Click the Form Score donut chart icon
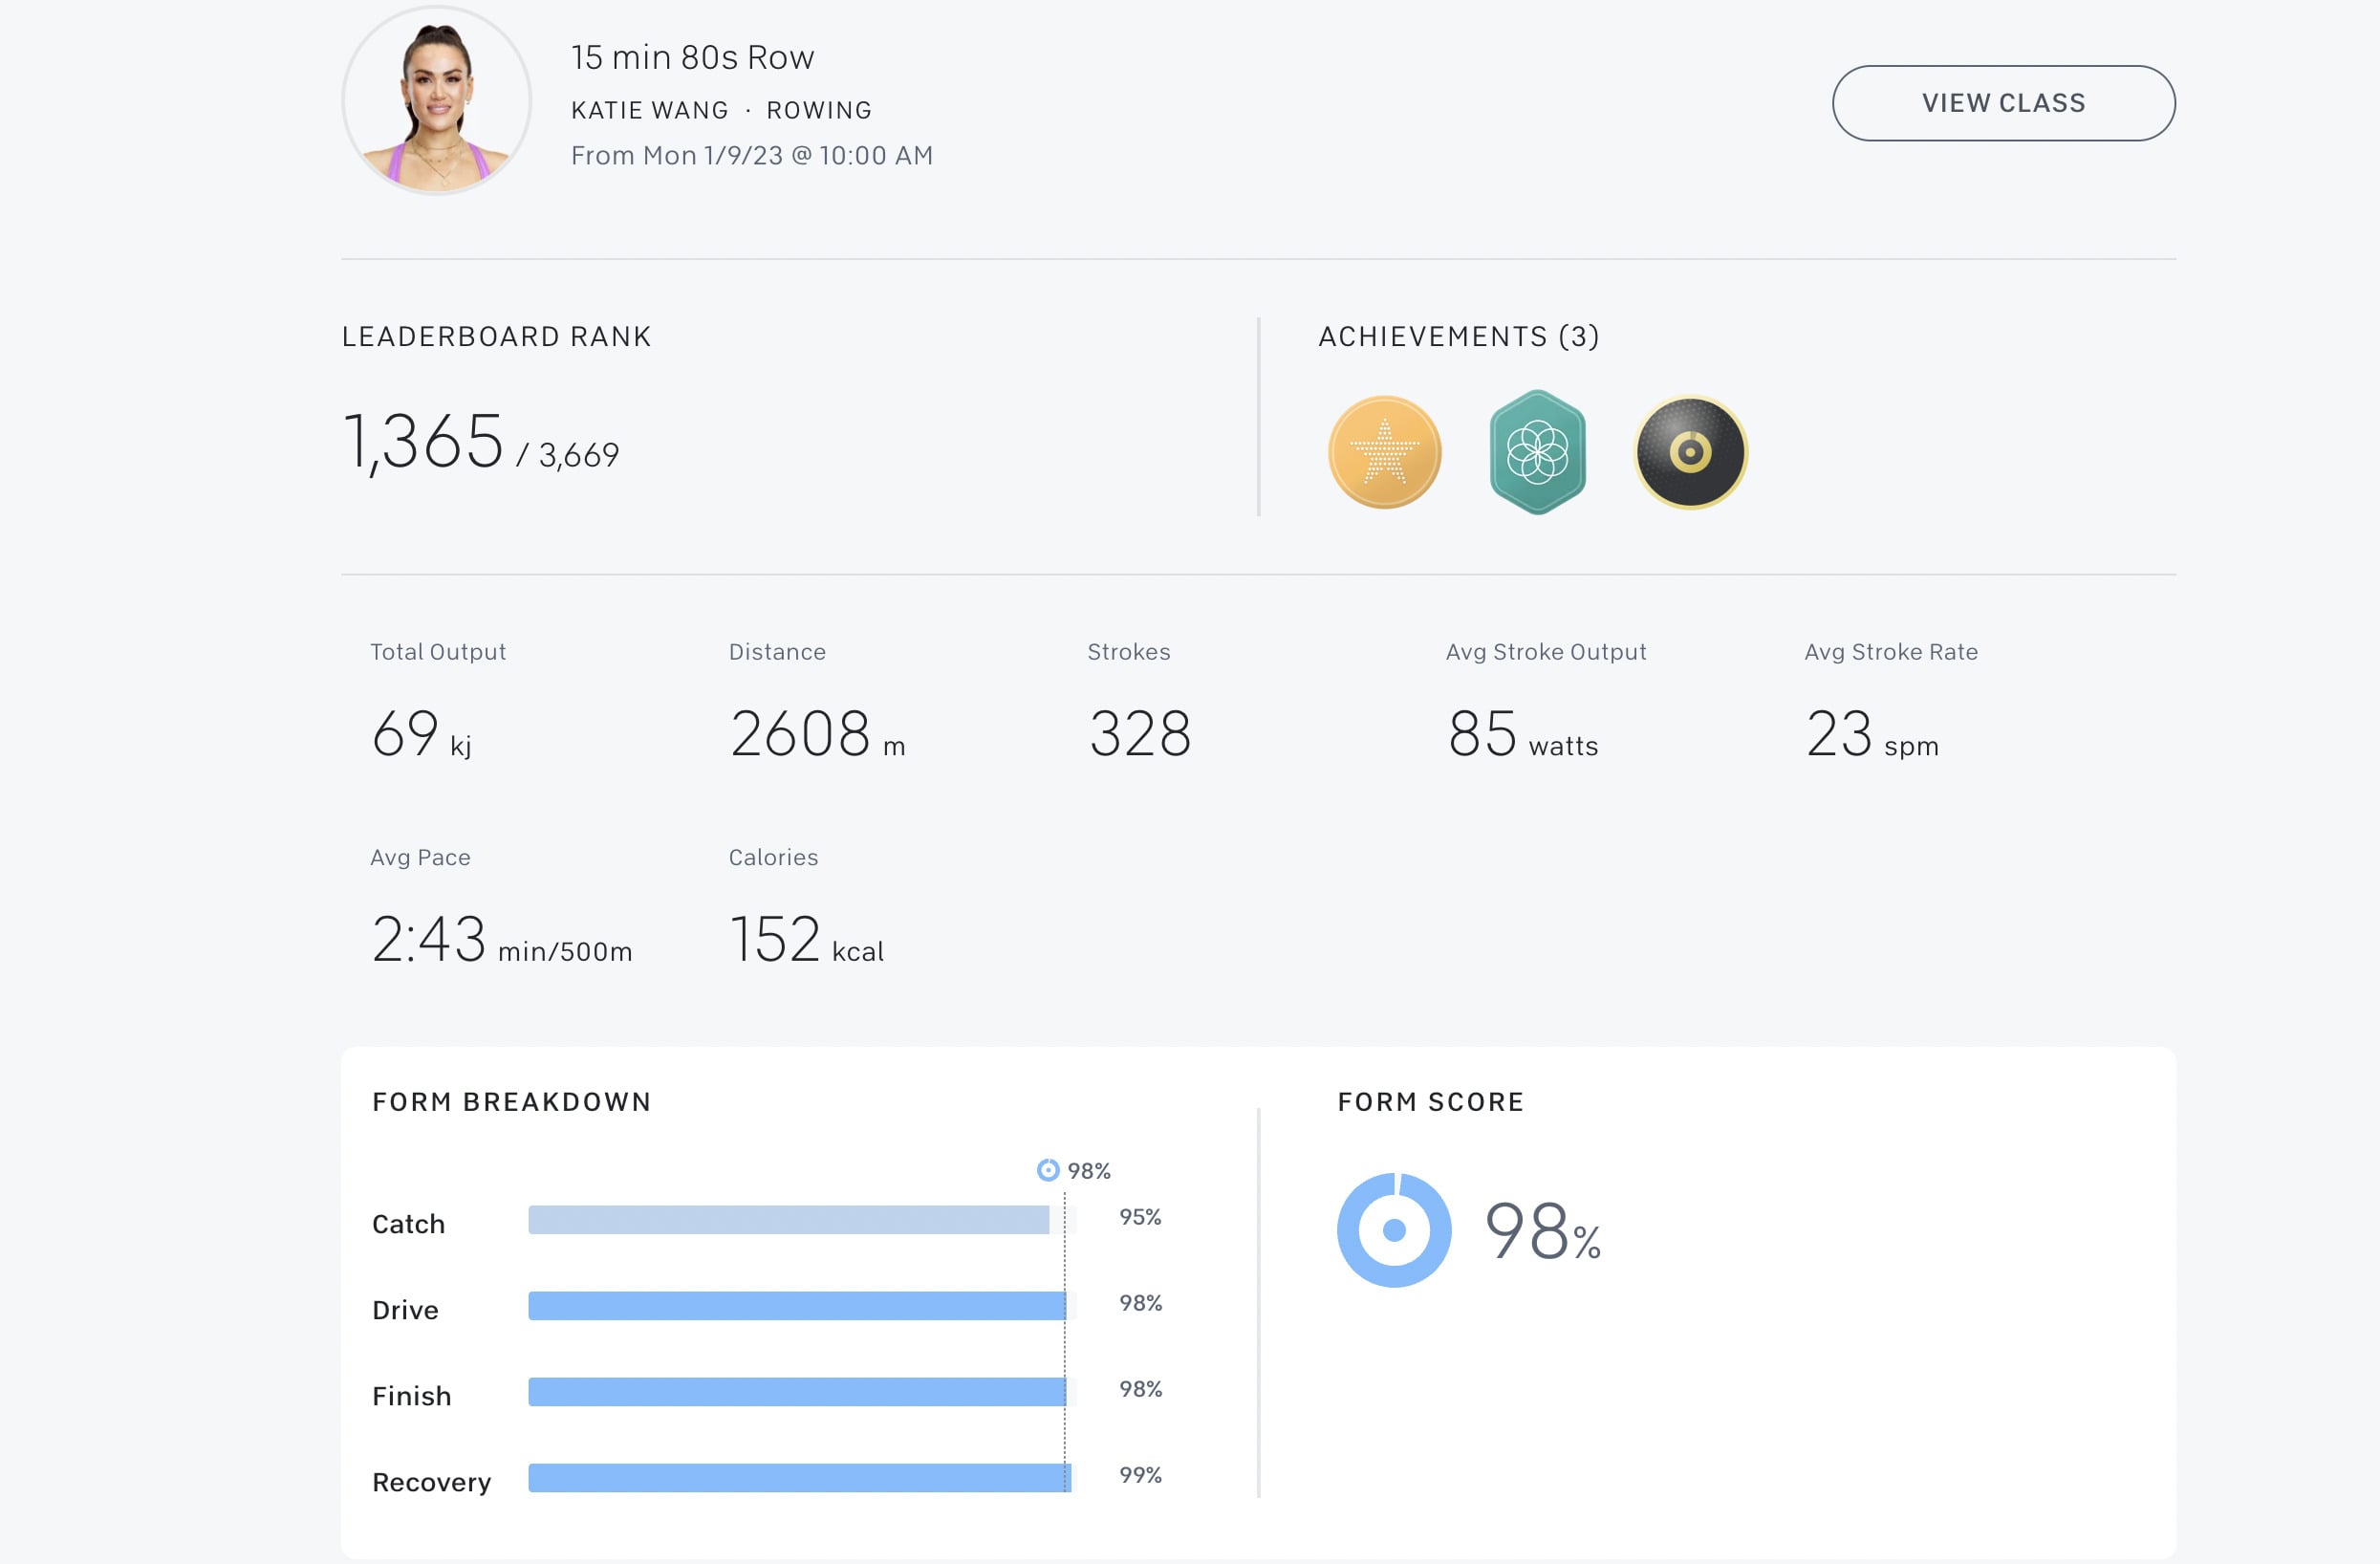 1394,1230
